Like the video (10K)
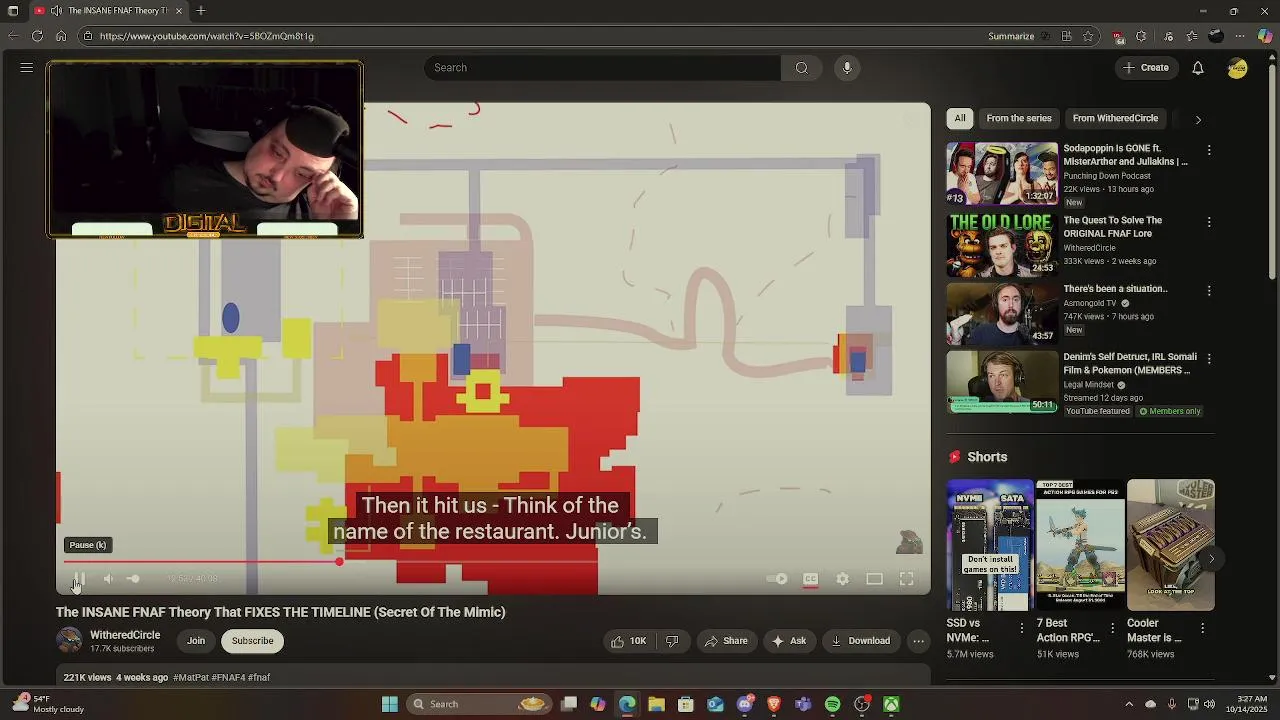Viewport: 1280px width, 720px height. [629, 641]
